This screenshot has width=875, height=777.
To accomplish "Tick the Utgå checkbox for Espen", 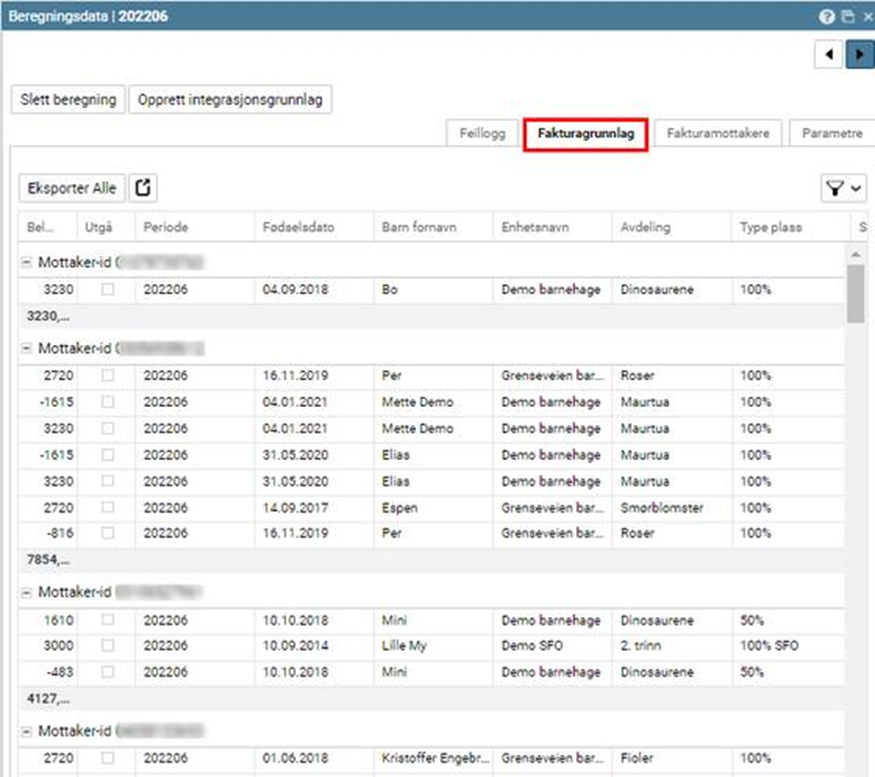I will click(x=107, y=508).
